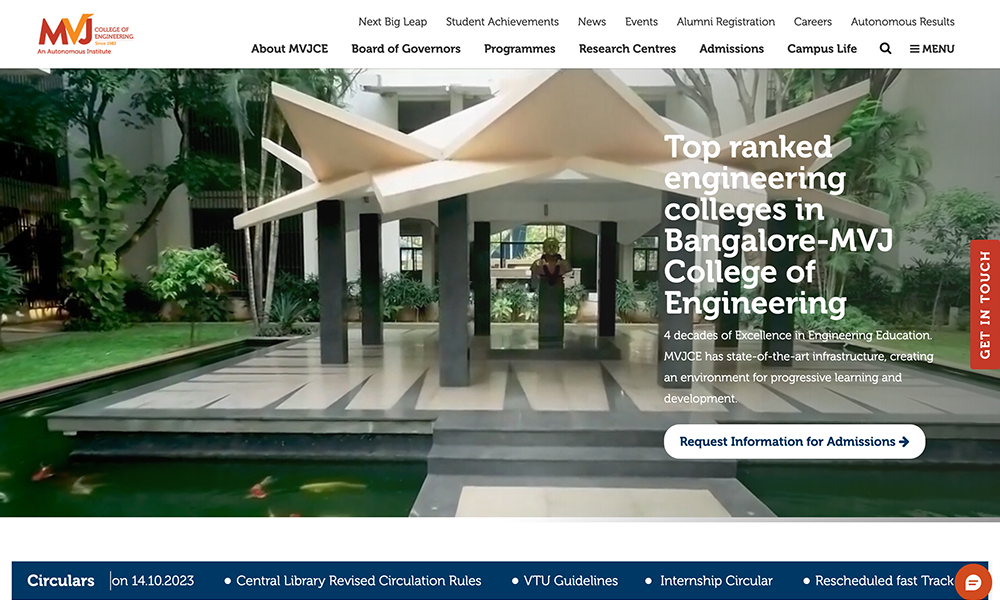This screenshot has width=1000, height=600.
Task: Open the Admissions menu item
Action: (x=731, y=48)
